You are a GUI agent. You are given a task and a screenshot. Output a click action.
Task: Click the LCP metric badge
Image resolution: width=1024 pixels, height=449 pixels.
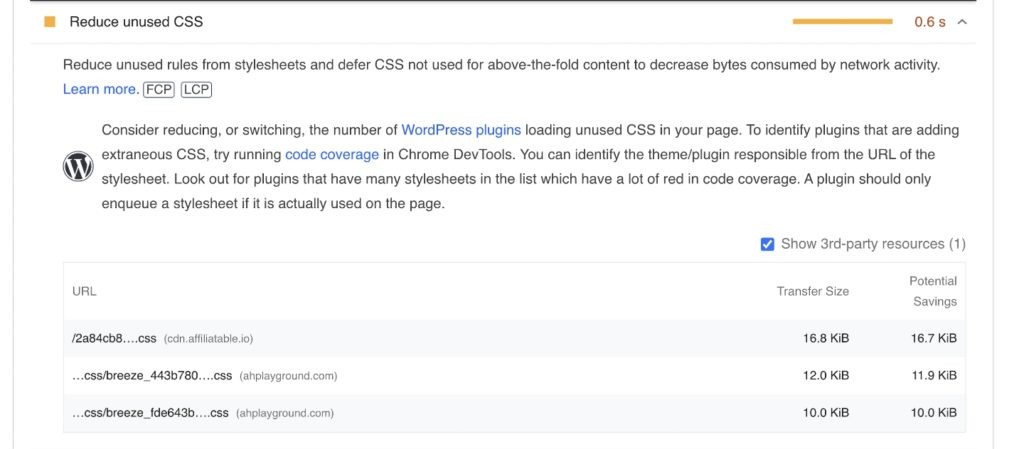196,90
